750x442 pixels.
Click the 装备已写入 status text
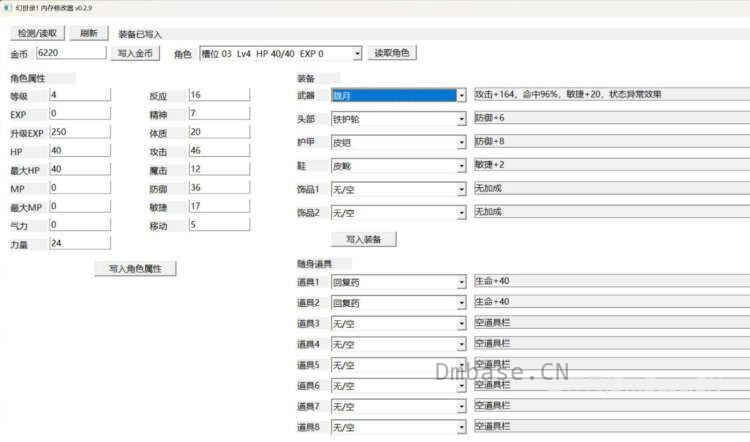pos(140,34)
